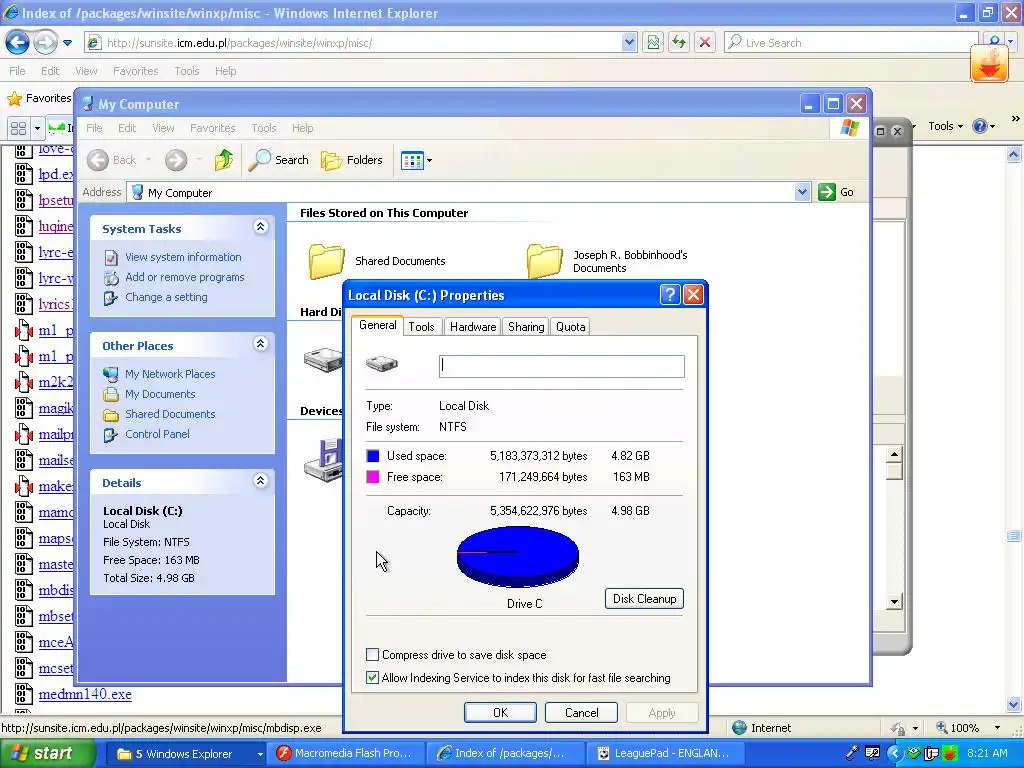Uncheck Allow Indexing Service checkbox
1024x768 pixels.
coord(372,678)
